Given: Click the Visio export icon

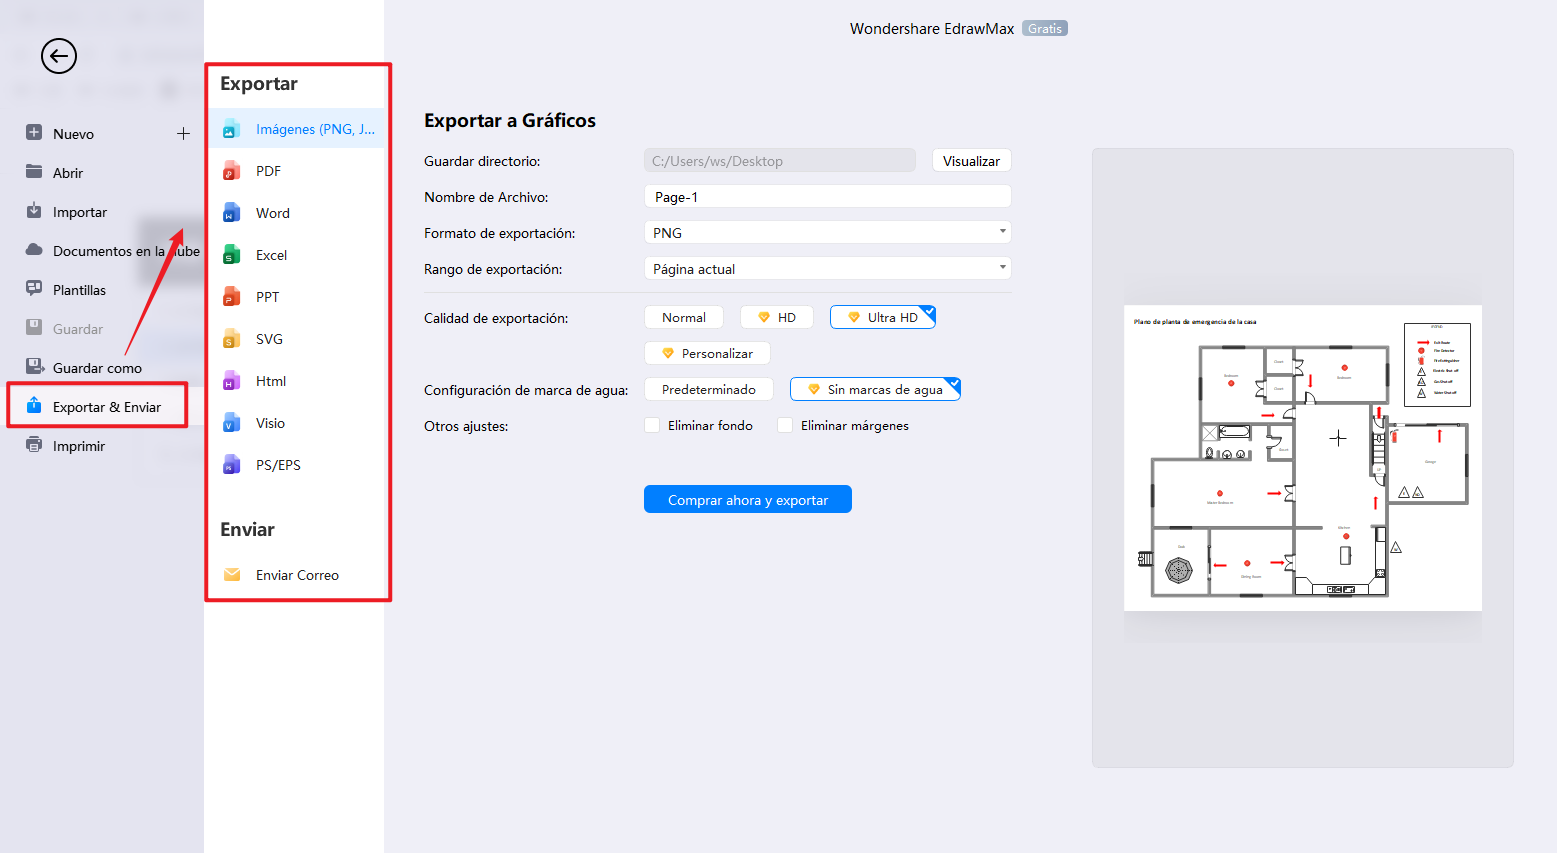Looking at the screenshot, I should click(x=231, y=423).
